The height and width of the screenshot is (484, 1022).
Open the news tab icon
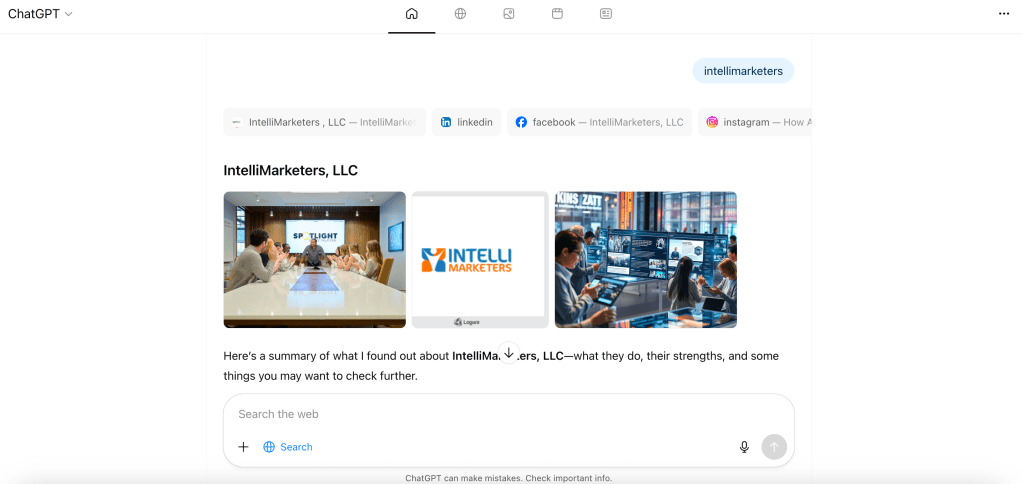606,14
